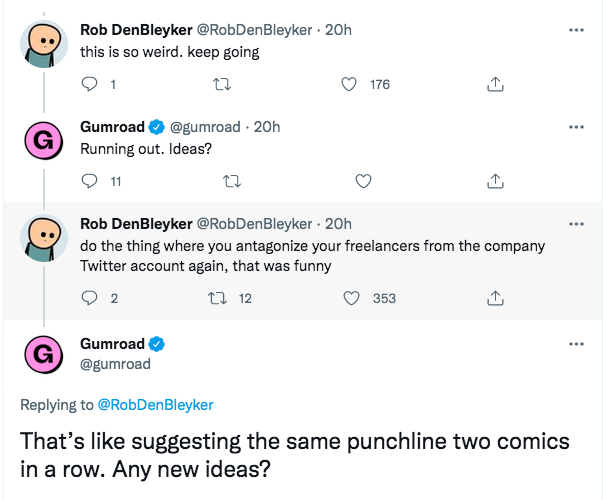The width and height of the screenshot is (603, 500).
Task: Open more options on Gumroad's "Running out" tweet
Action: pyautogui.click(x=575, y=127)
